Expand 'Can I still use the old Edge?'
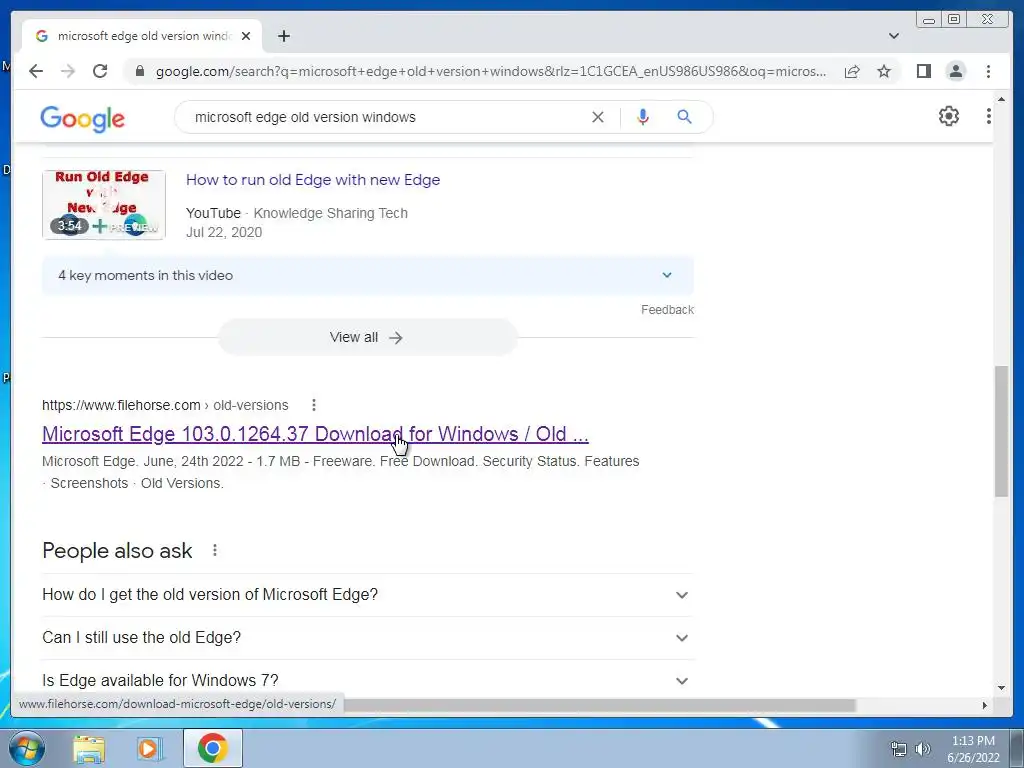This screenshot has width=1024, height=768. (x=368, y=637)
